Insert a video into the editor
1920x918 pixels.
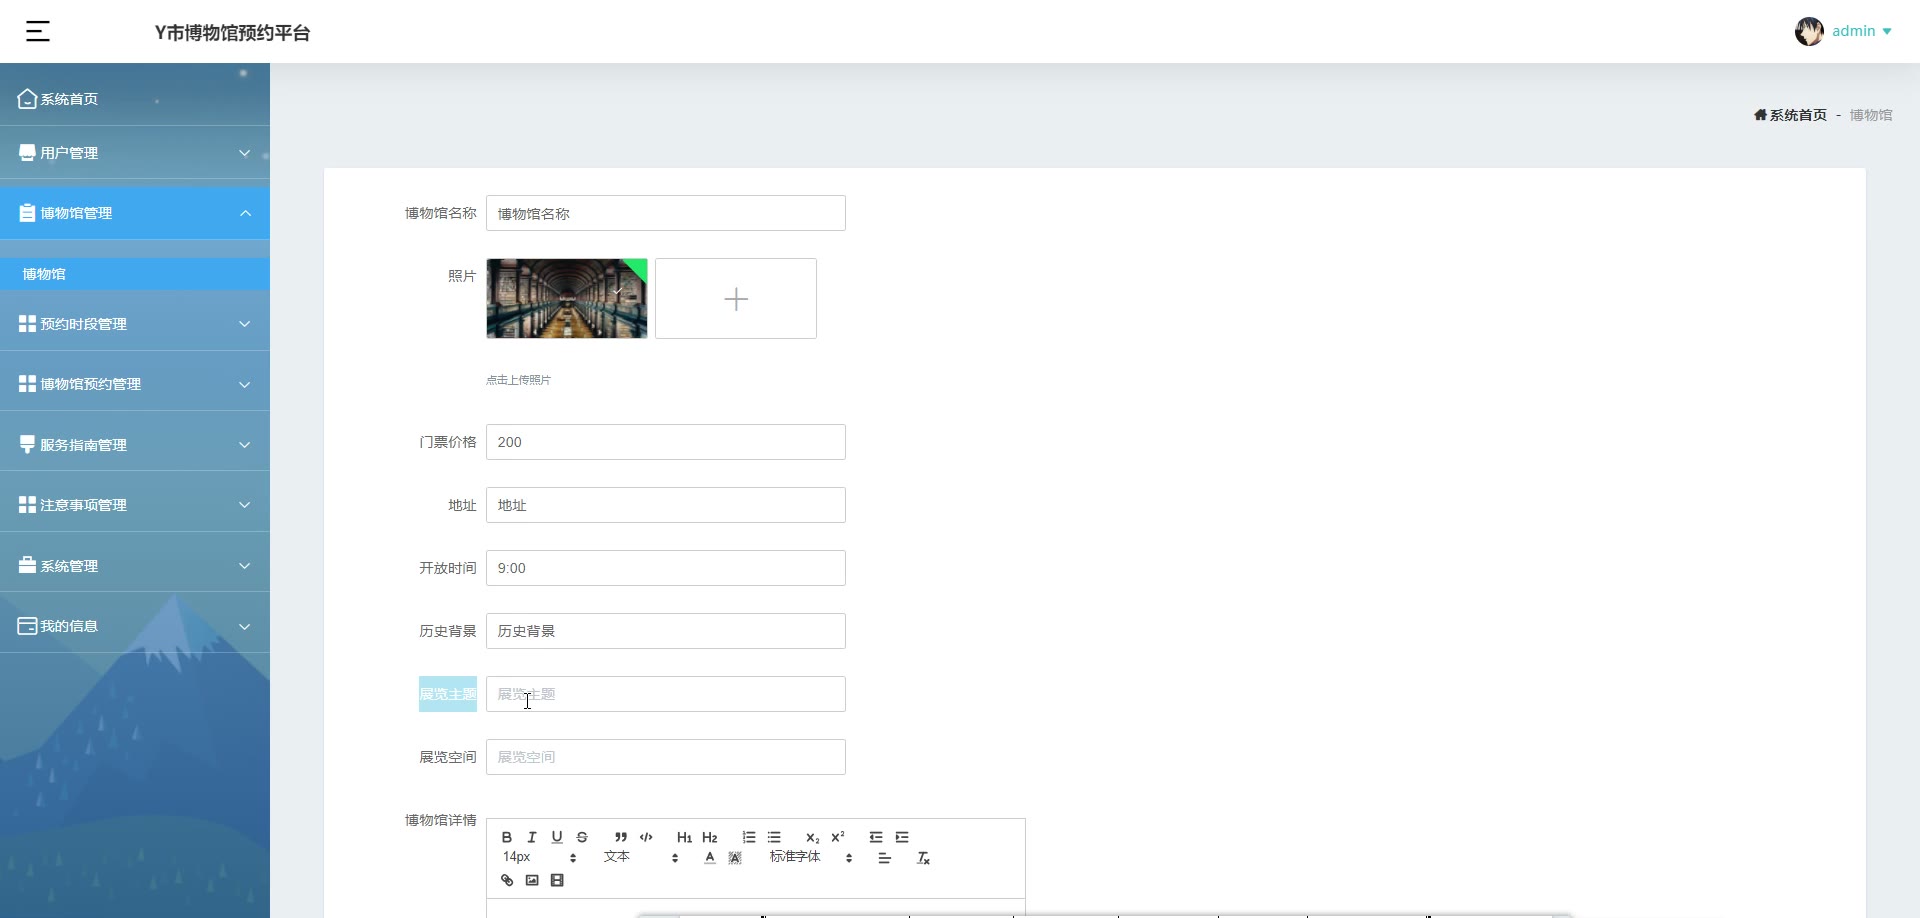click(x=557, y=880)
